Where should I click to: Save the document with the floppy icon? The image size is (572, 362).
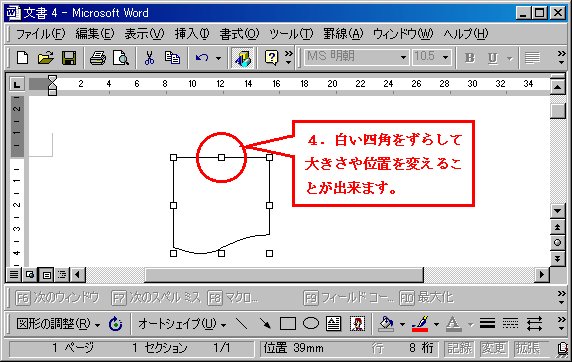pos(69,58)
